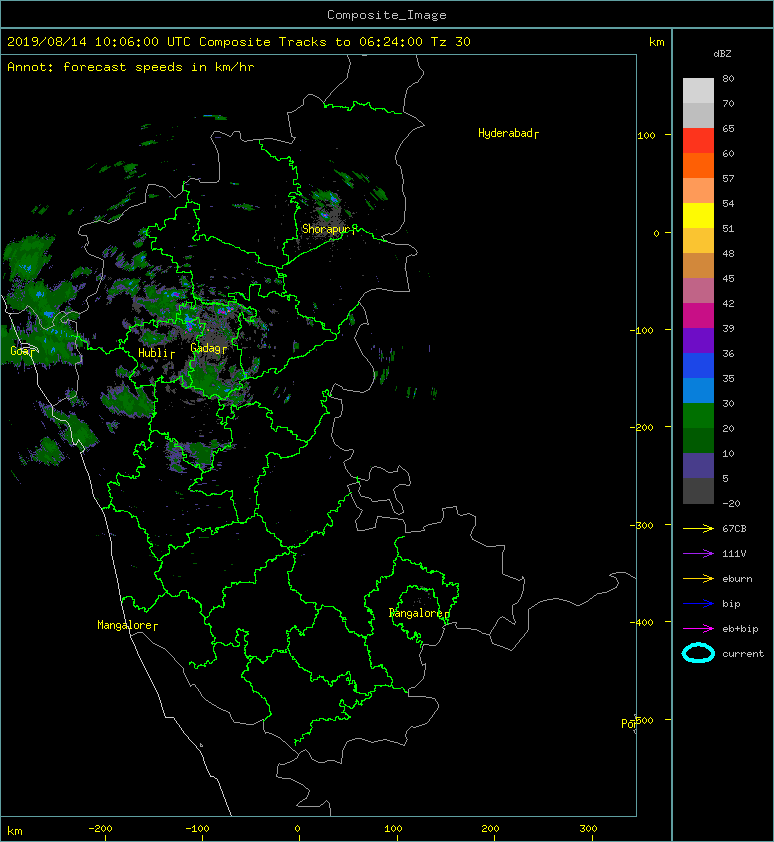
Task: Click the -300 tick on vertical axis
Action: 641,525
